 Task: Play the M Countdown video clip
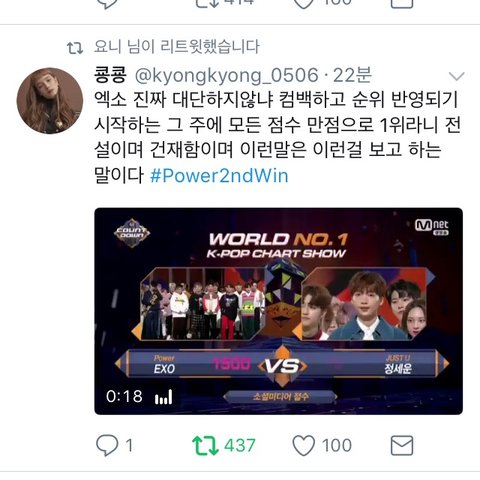click(x=279, y=311)
